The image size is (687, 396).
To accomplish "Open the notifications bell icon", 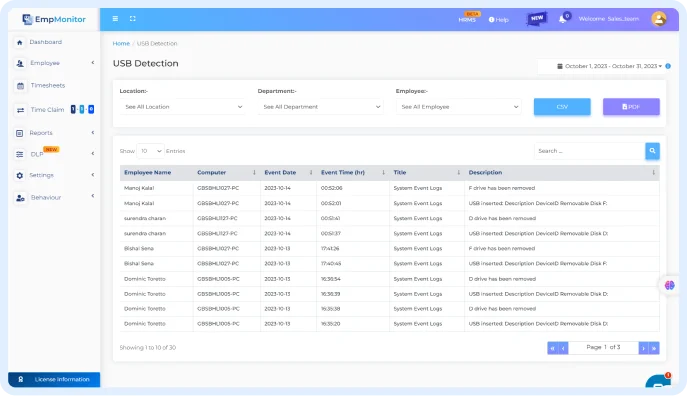I will (x=563, y=19).
